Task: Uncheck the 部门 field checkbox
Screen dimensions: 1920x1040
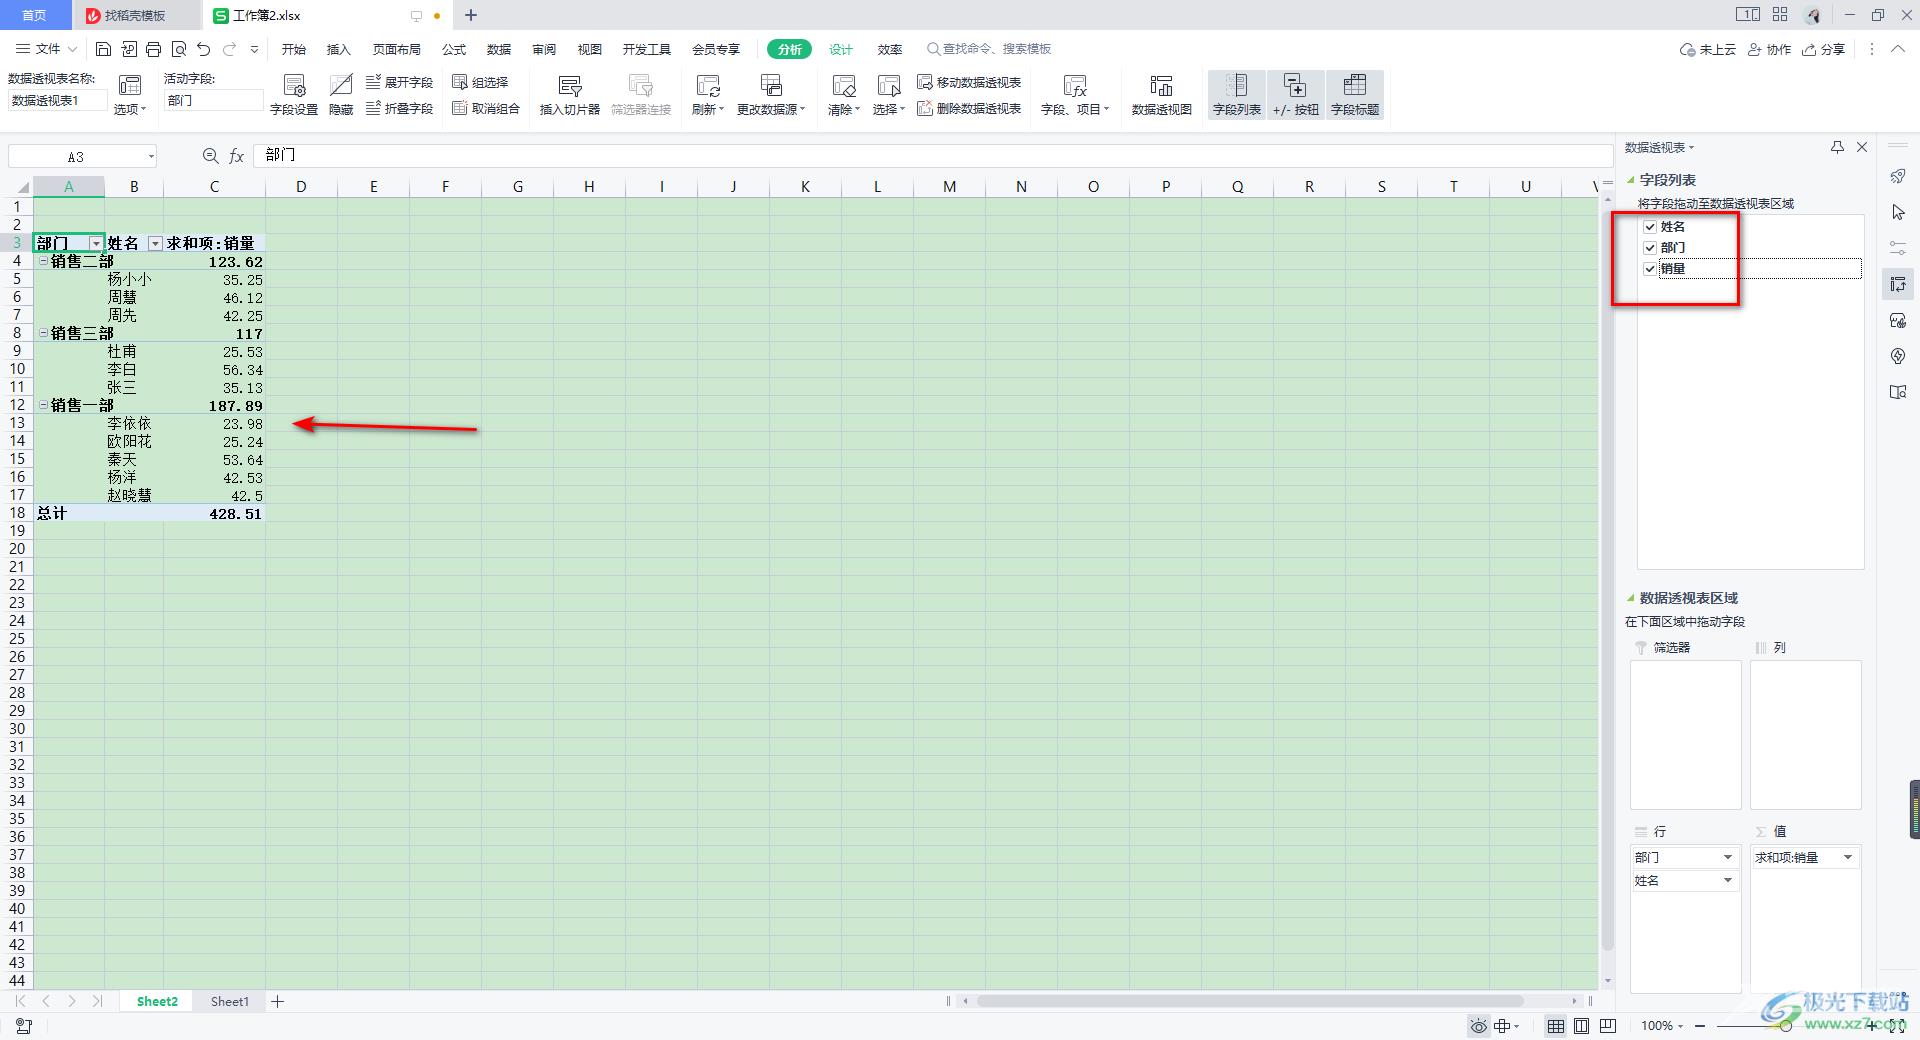Action: point(1650,247)
